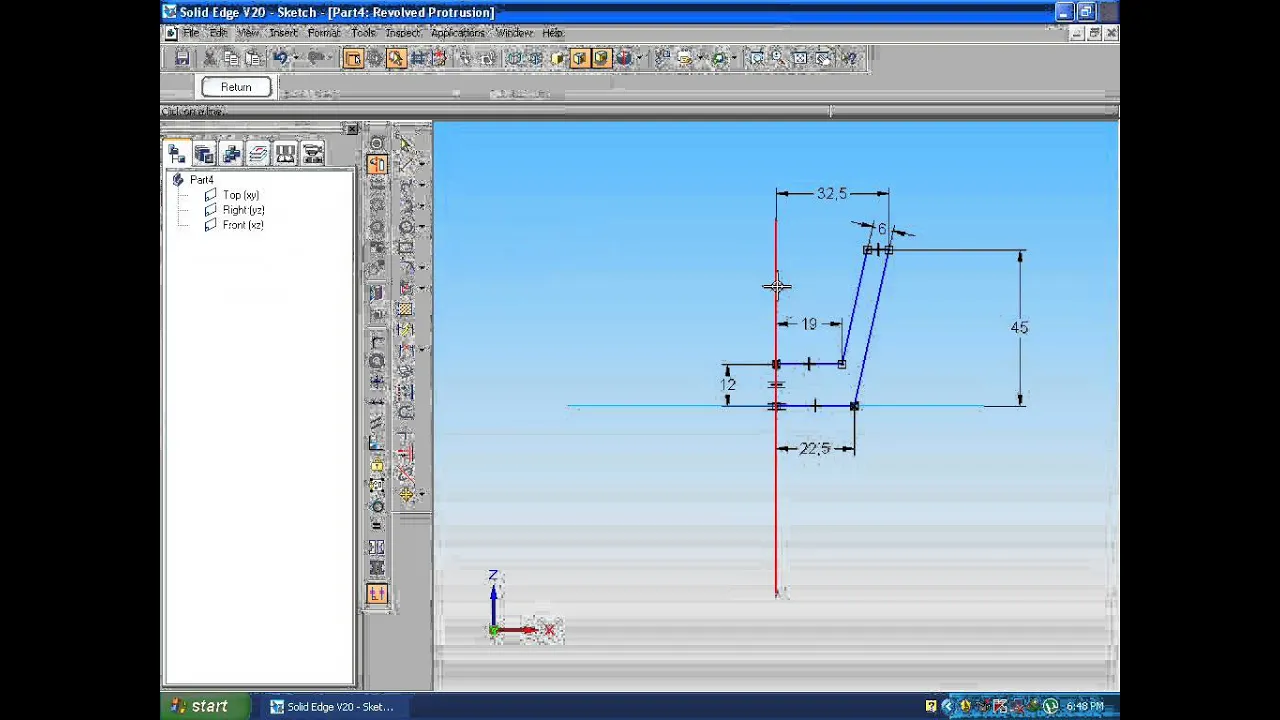Open the View menu
The height and width of the screenshot is (720, 1280).
pyautogui.click(x=248, y=33)
